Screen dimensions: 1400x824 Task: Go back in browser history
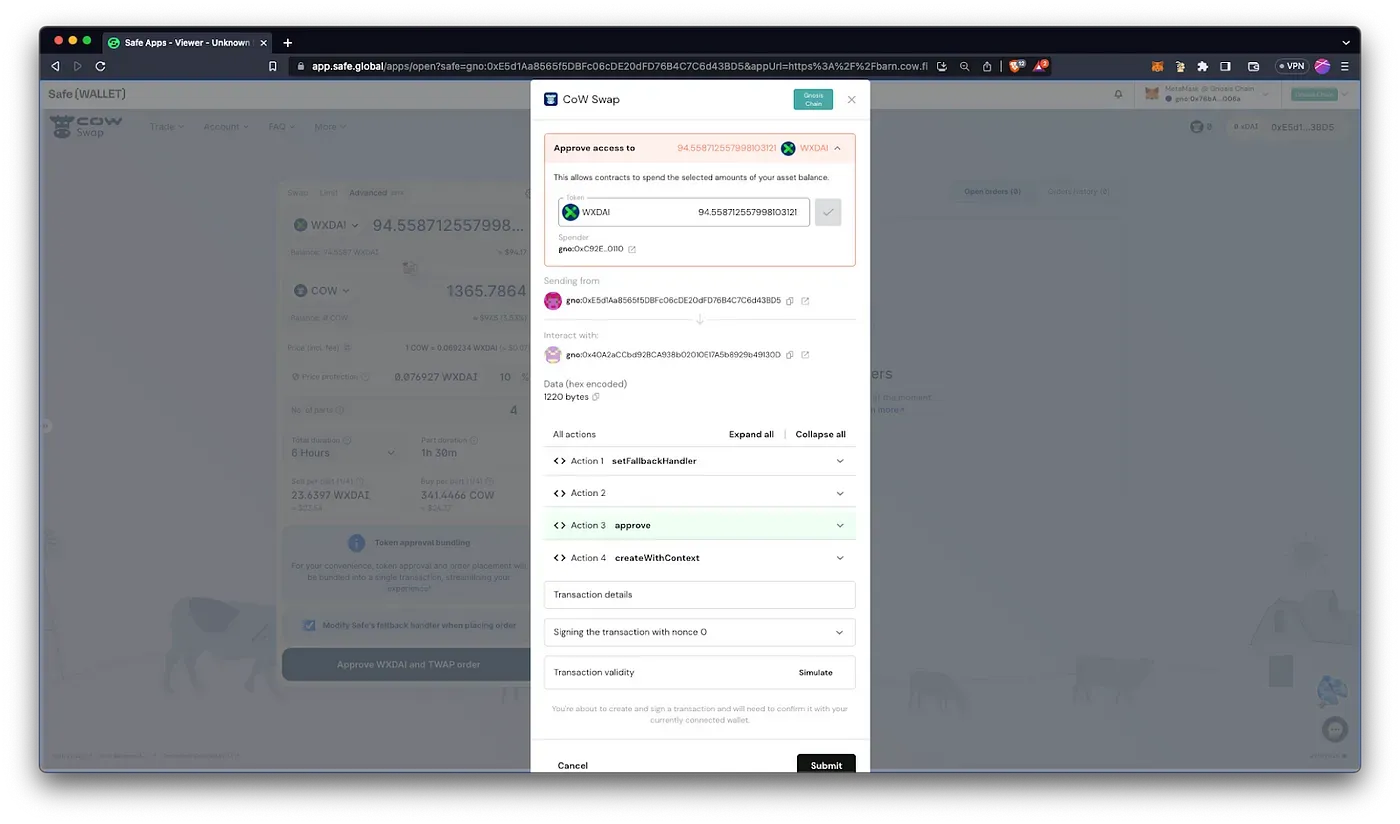pyautogui.click(x=55, y=66)
